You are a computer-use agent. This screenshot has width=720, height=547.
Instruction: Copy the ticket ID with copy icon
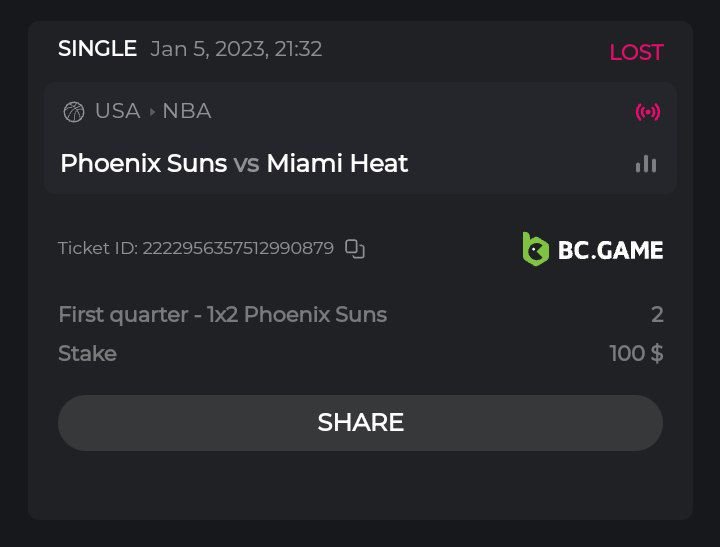pos(355,248)
